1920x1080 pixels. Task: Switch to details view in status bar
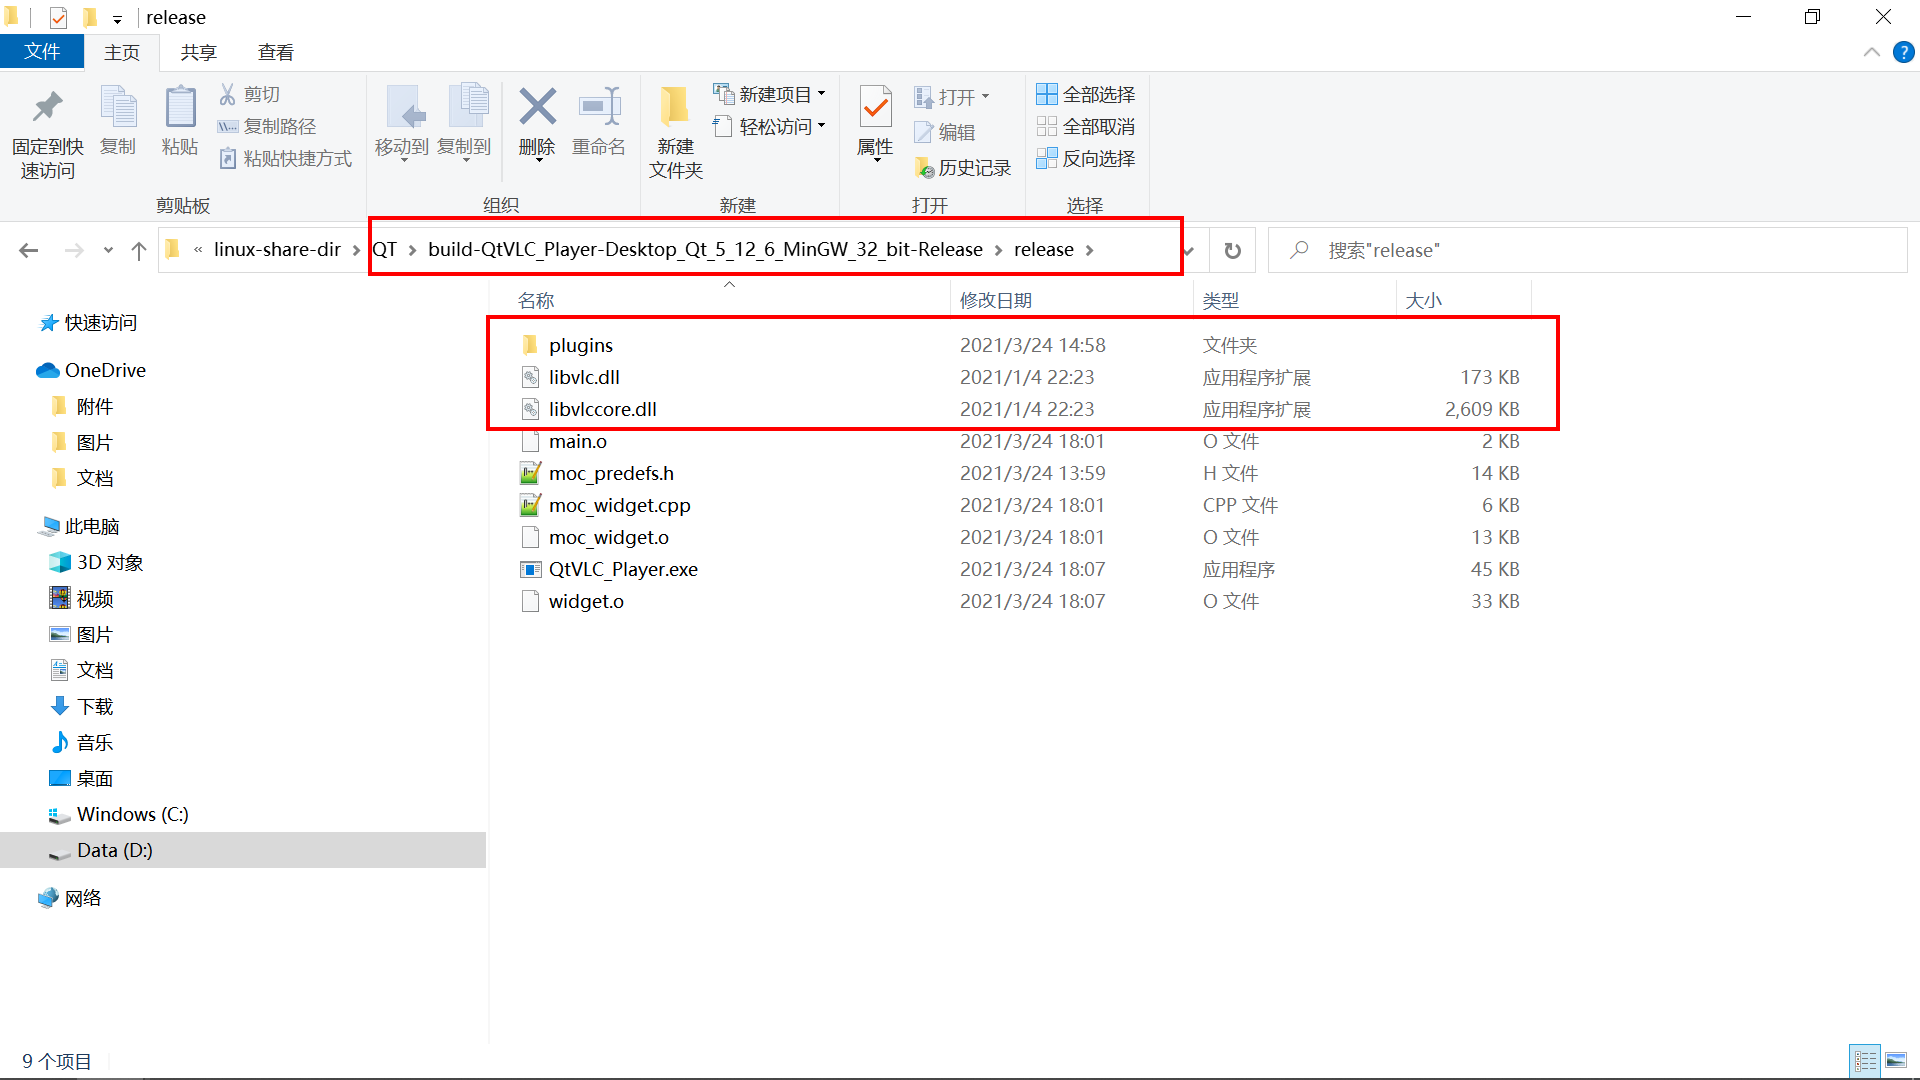point(1865,1061)
